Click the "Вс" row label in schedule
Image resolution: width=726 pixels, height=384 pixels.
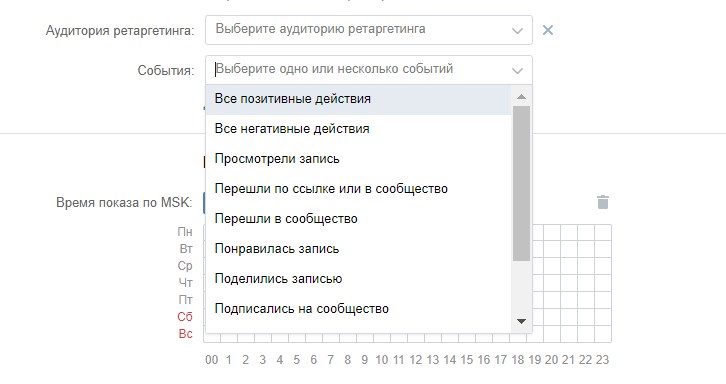point(185,334)
